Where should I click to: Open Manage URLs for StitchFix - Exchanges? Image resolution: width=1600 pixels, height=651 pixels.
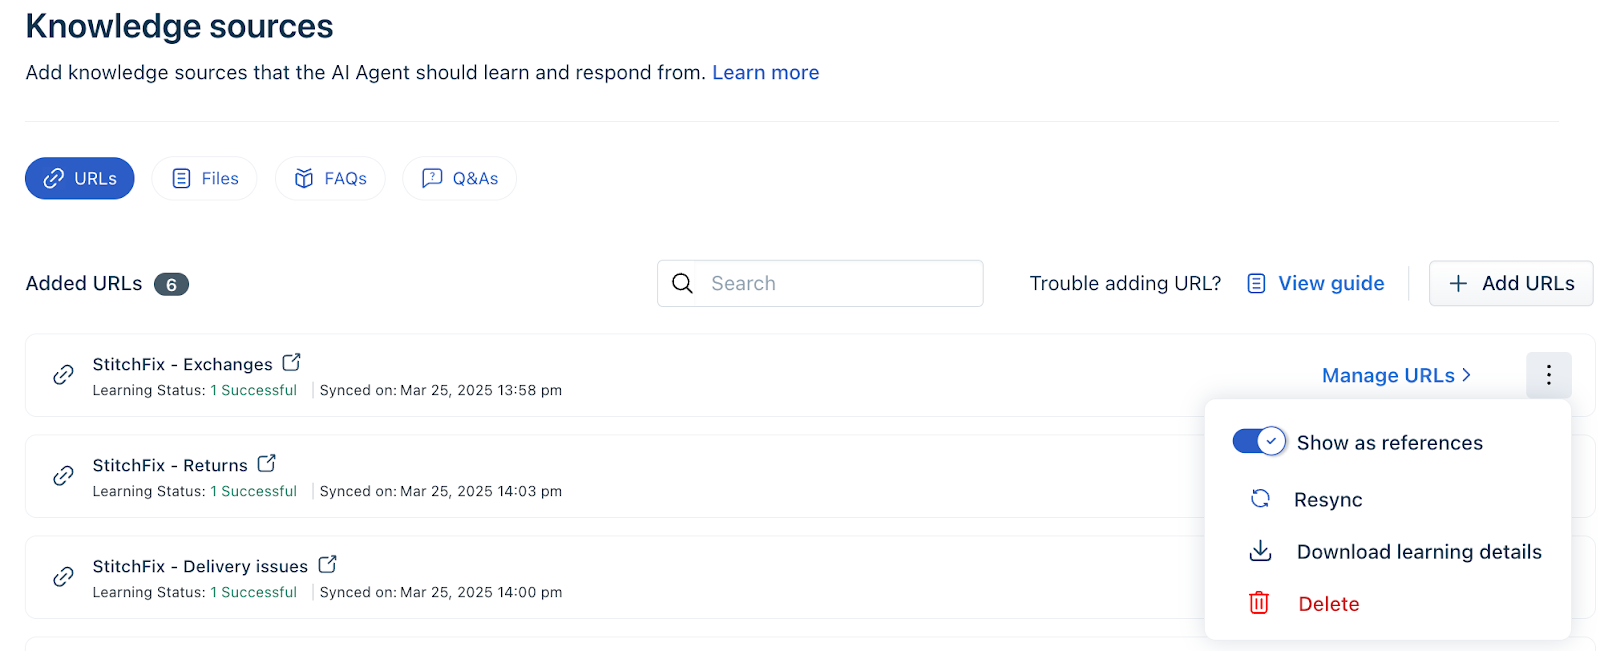pyautogui.click(x=1396, y=375)
